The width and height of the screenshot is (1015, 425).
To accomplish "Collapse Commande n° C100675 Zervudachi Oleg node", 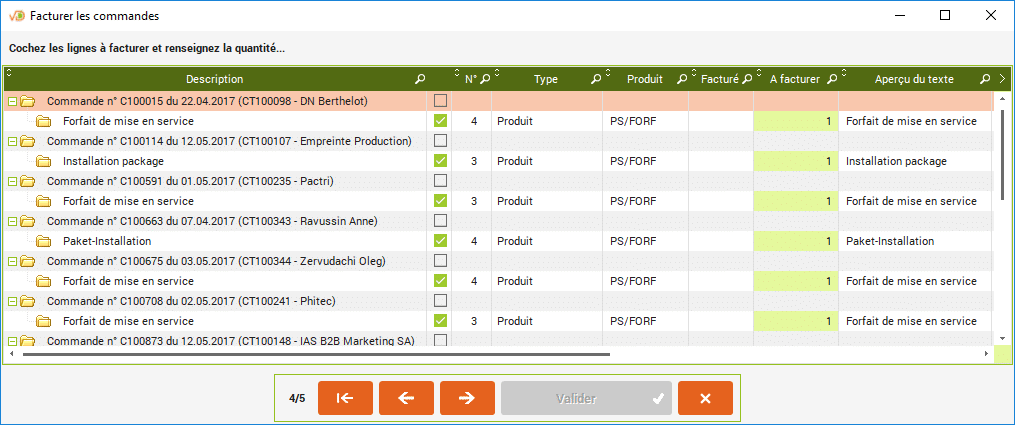I will (12, 261).
